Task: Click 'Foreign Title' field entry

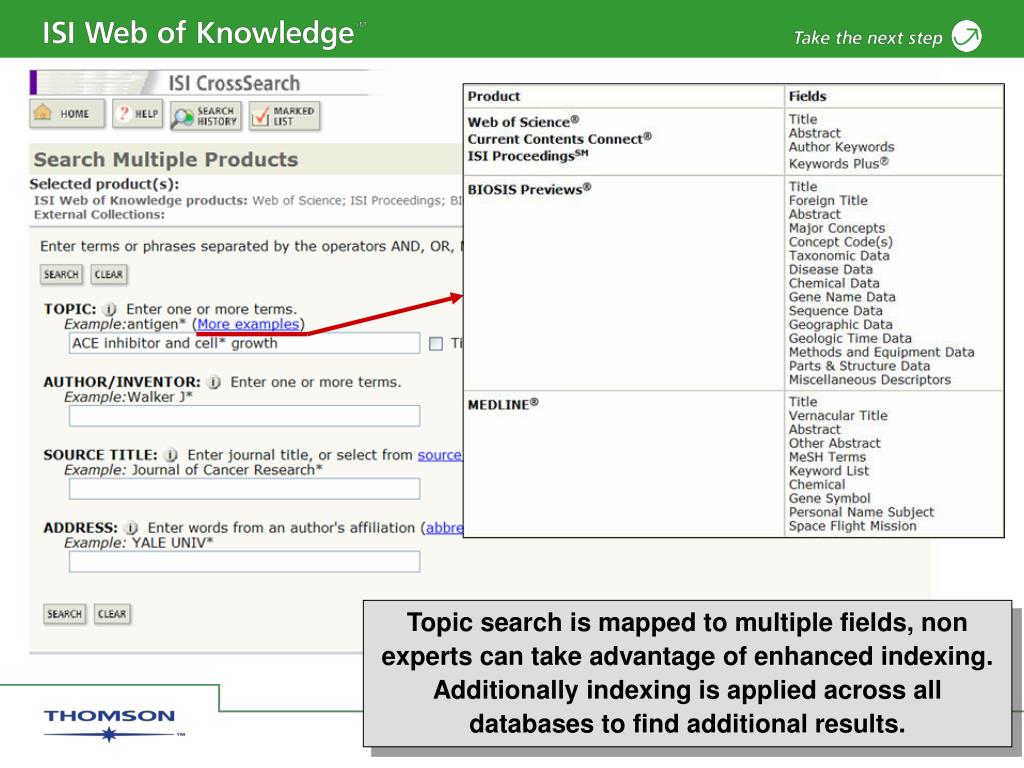Action: (828, 200)
